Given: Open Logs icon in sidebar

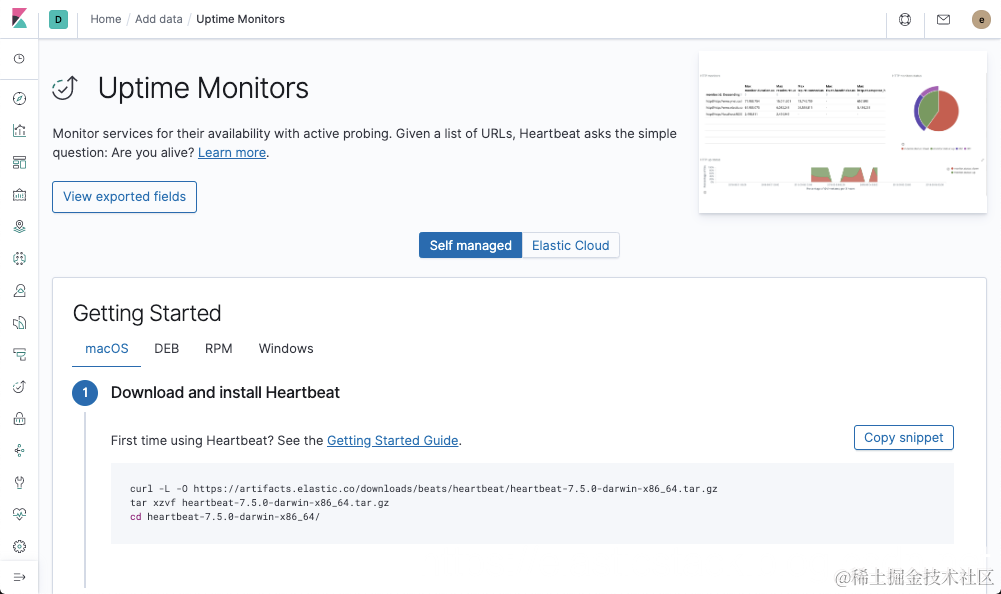Looking at the screenshot, I should click(x=19, y=322).
